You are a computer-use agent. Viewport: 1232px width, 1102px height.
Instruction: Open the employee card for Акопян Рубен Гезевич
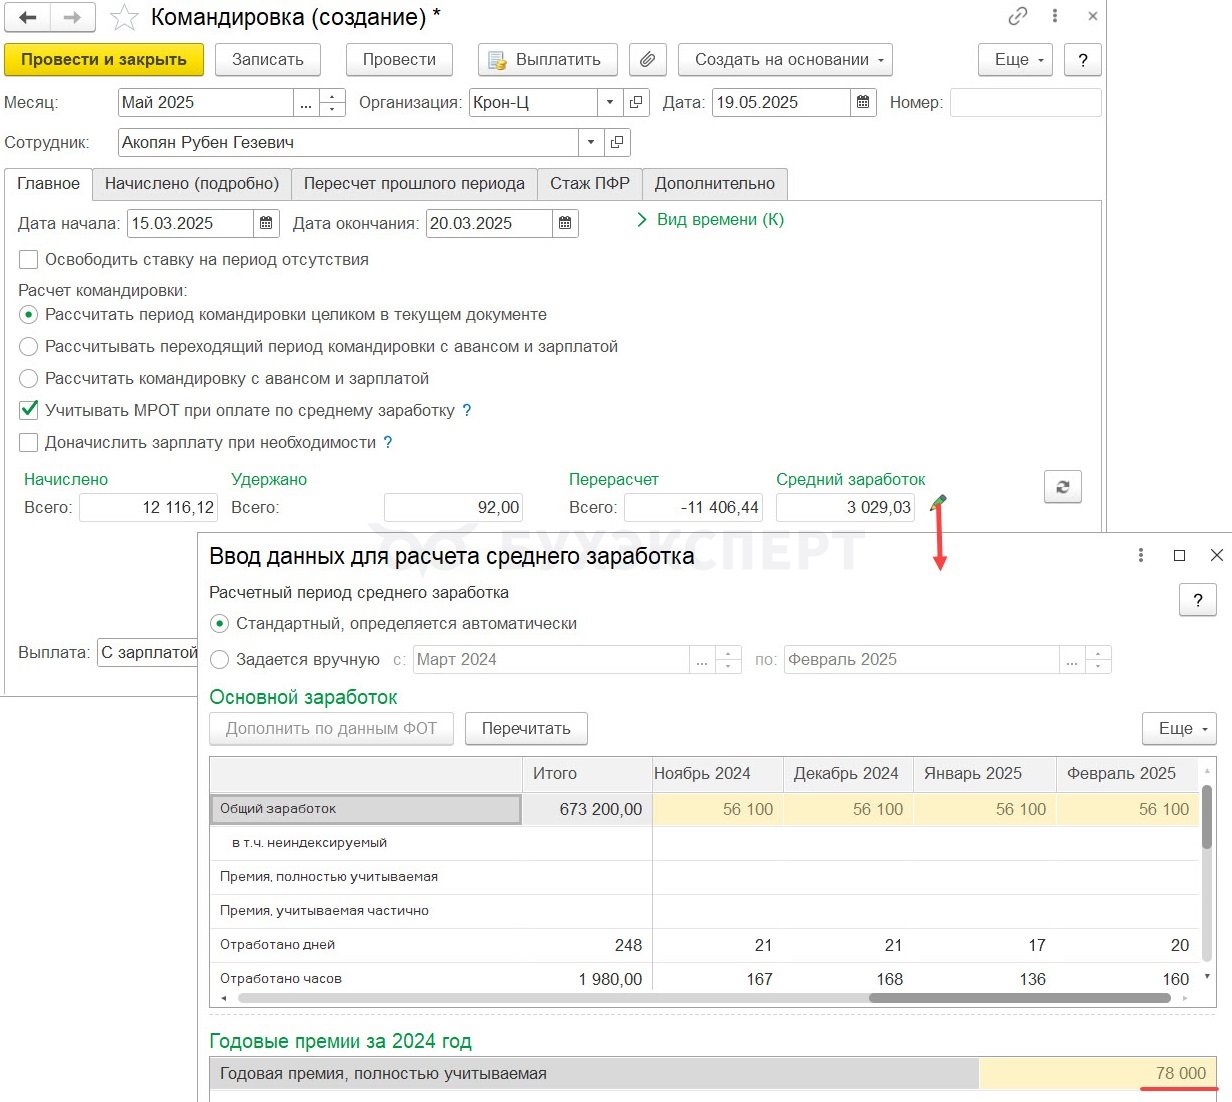(617, 143)
